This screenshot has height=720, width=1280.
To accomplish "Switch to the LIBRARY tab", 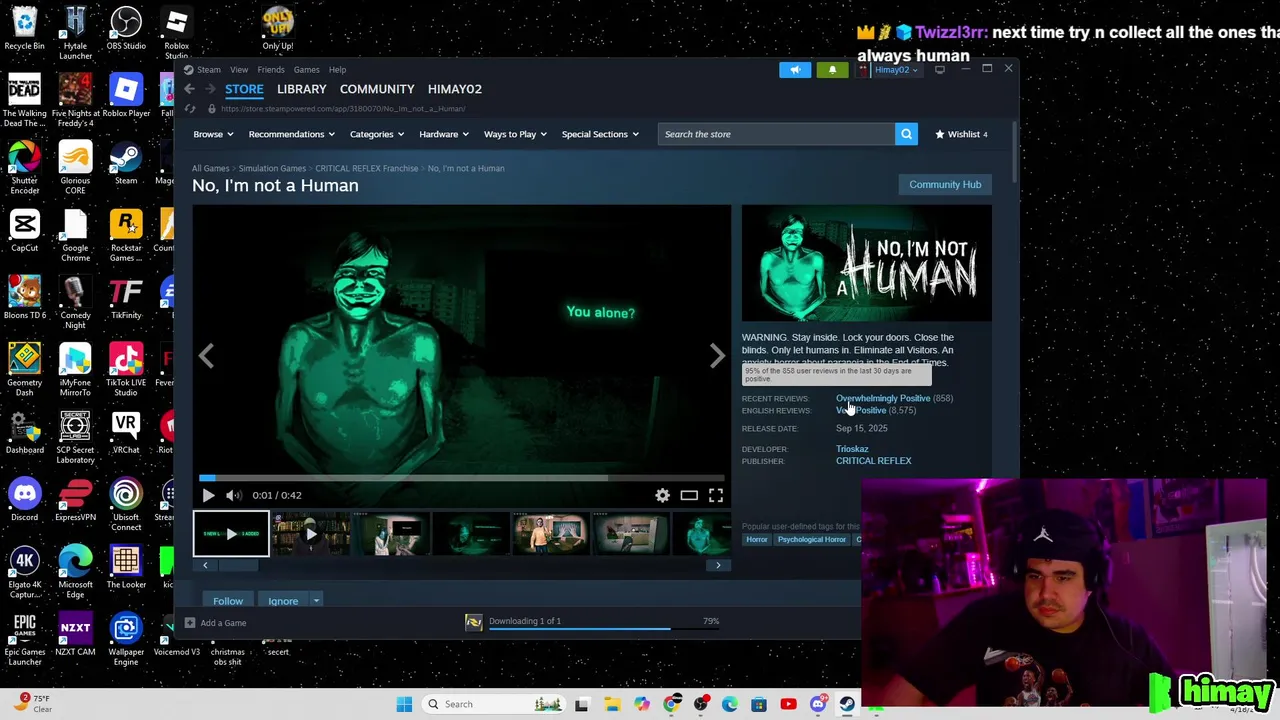I will point(302,89).
